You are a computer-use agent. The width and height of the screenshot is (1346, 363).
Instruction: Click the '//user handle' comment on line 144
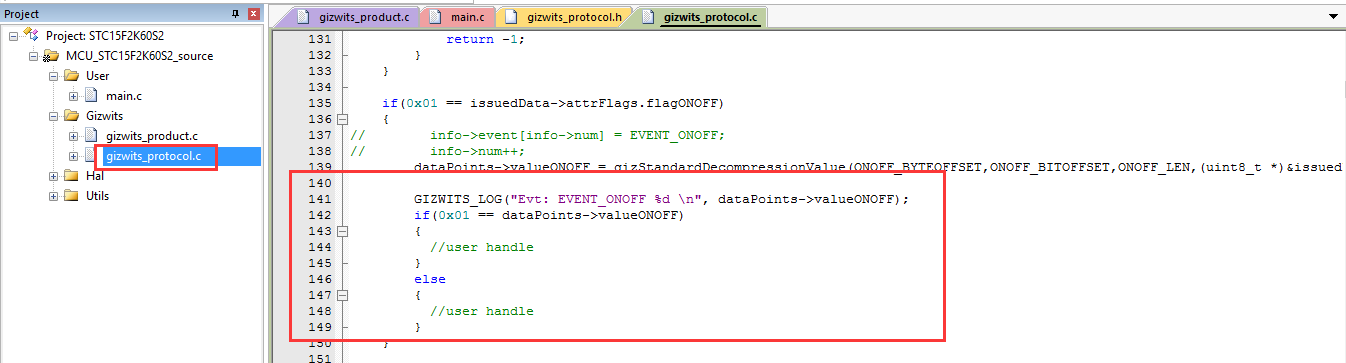point(482,247)
